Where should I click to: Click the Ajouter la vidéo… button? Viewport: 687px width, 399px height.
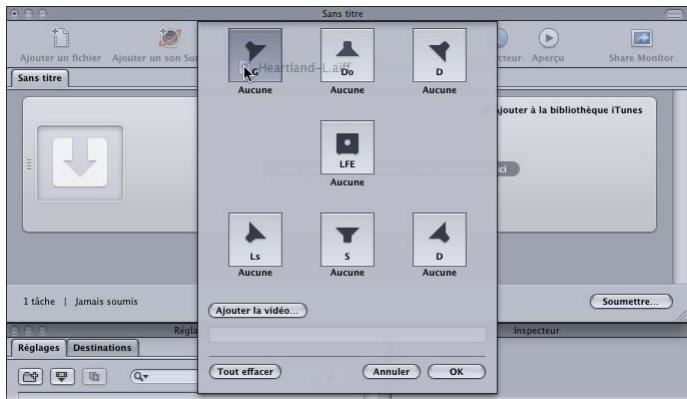(258, 311)
